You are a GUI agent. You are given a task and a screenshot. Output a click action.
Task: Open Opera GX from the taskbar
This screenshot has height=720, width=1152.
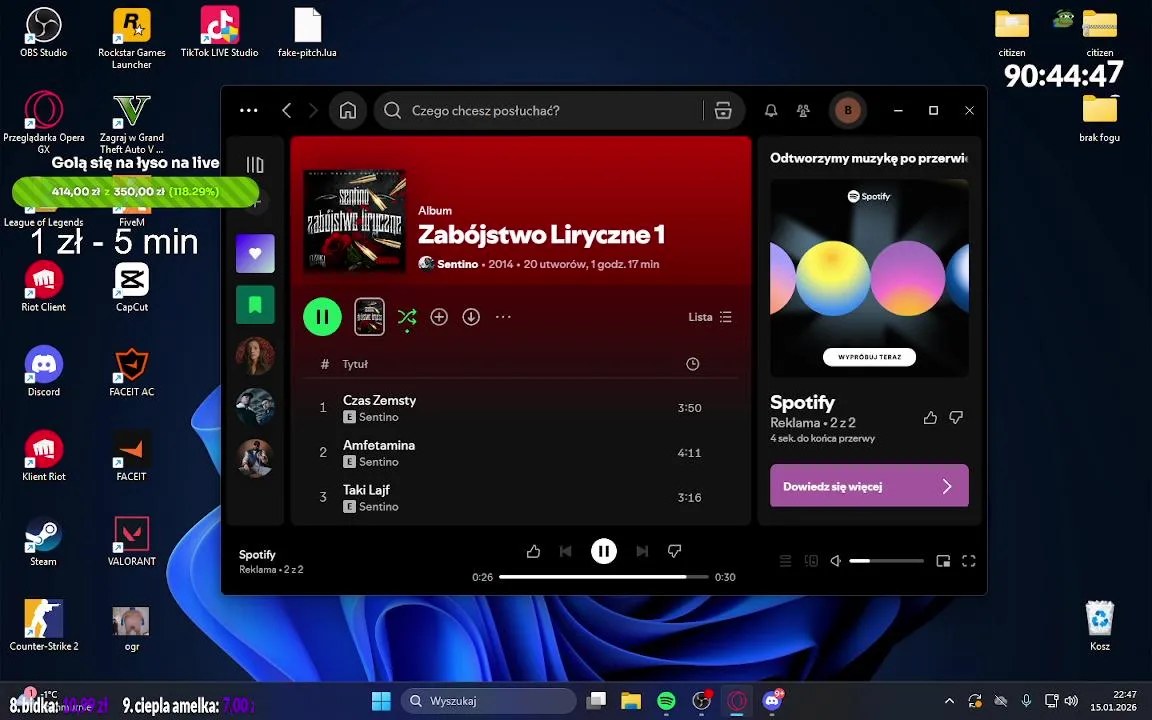point(737,701)
